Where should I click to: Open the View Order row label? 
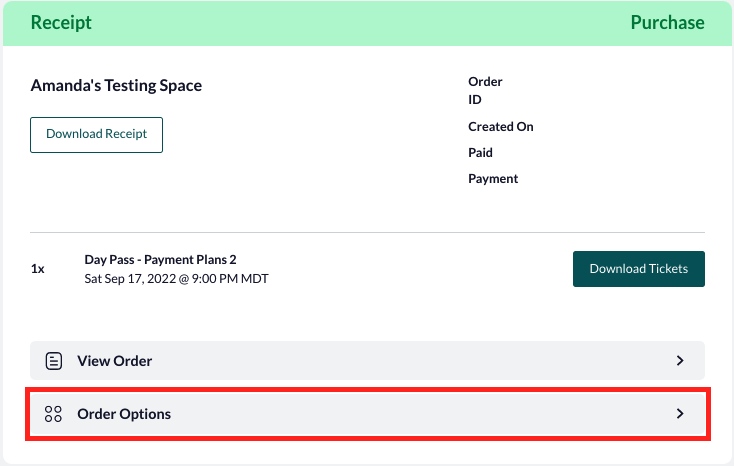pos(115,361)
